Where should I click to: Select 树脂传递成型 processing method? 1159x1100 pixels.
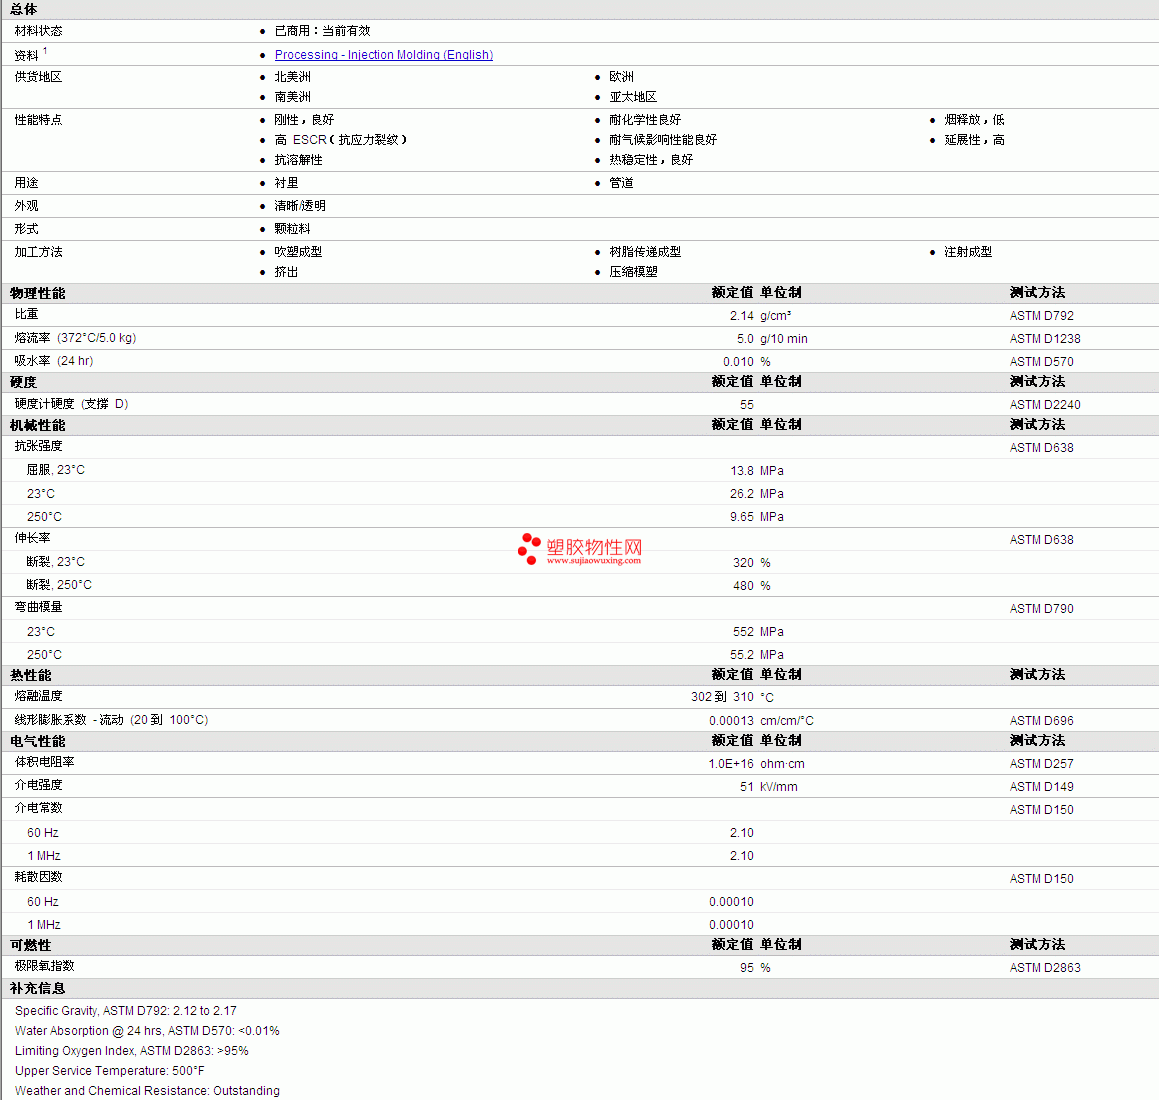(x=645, y=251)
